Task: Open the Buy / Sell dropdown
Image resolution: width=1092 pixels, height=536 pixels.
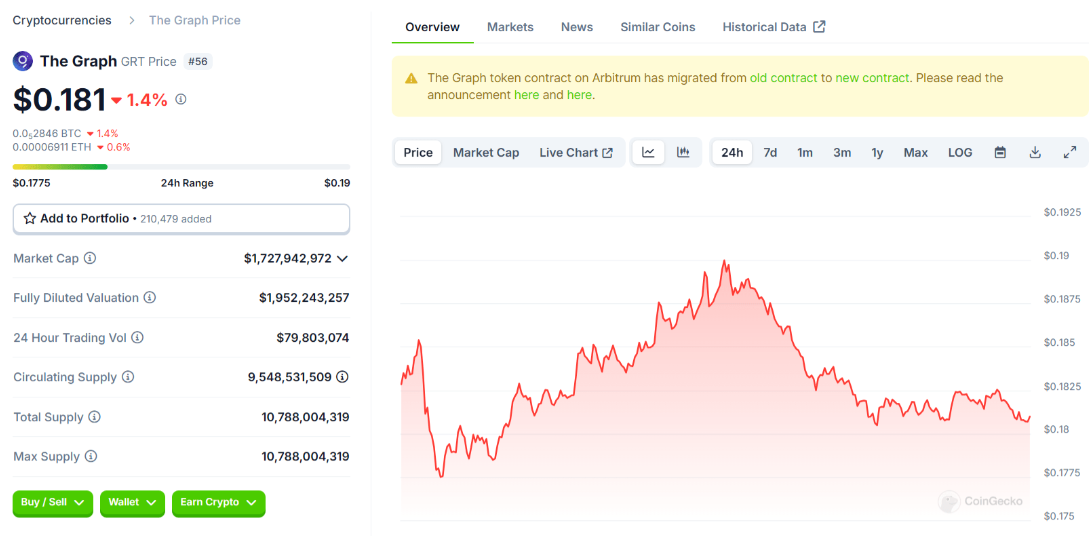Action: pyautogui.click(x=52, y=503)
